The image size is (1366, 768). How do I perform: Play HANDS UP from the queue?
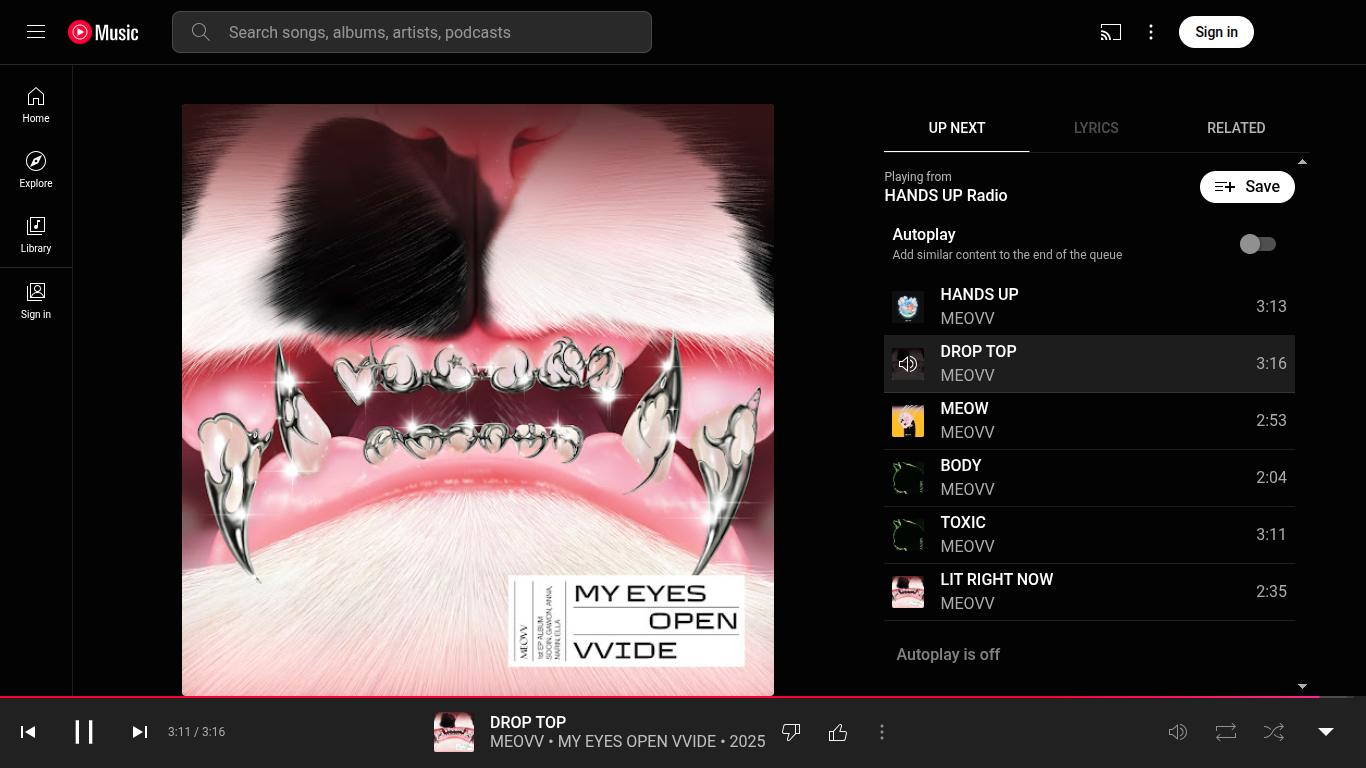pos(1089,307)
